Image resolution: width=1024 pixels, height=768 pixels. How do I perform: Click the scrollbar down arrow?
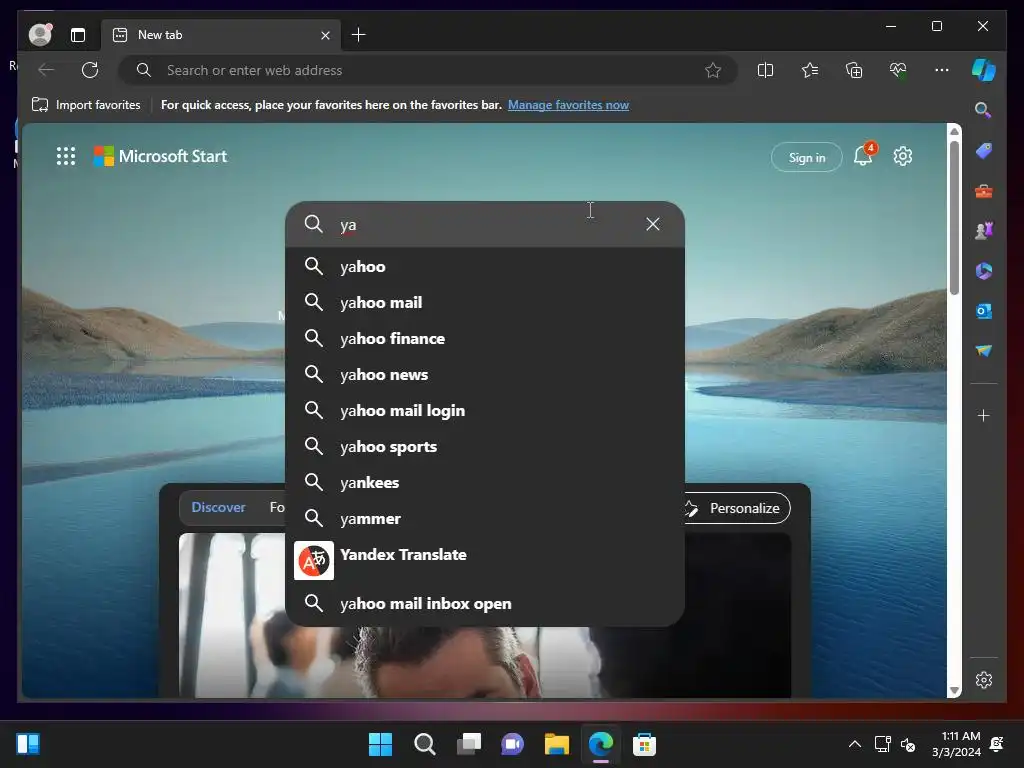coord(954,690)
